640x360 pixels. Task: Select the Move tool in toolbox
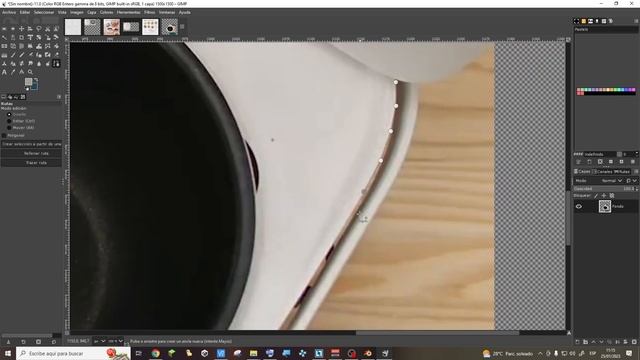pos(21,29)
